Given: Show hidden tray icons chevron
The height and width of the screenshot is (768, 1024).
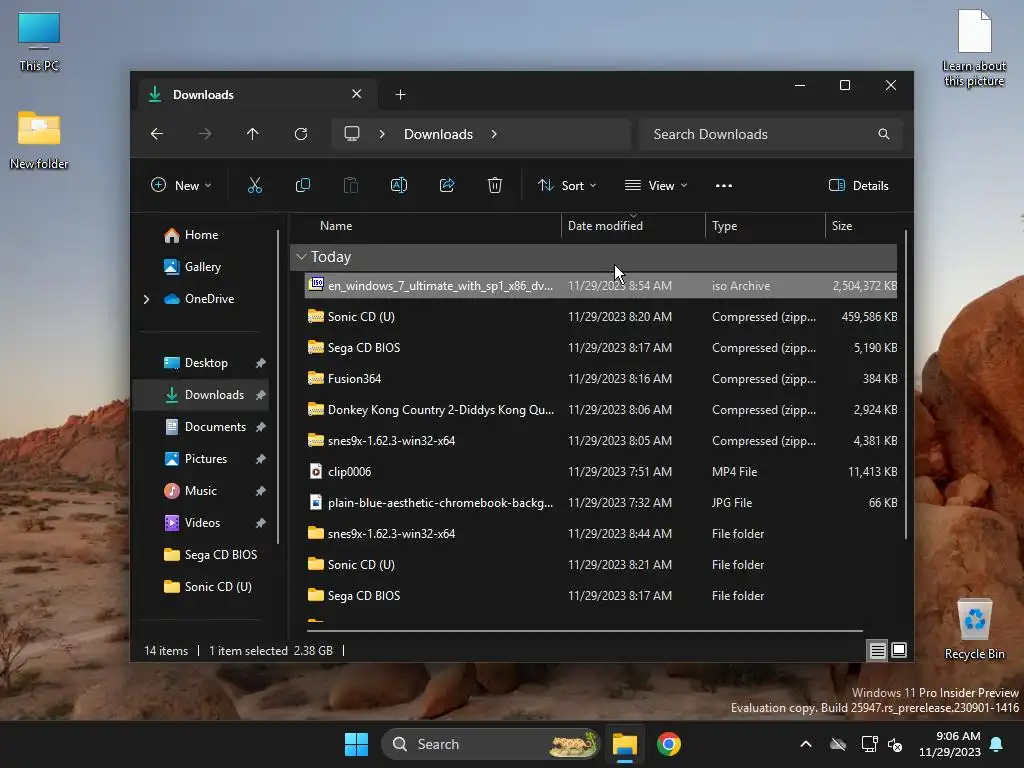Looking at the screenshot, I should coord(806,744).
